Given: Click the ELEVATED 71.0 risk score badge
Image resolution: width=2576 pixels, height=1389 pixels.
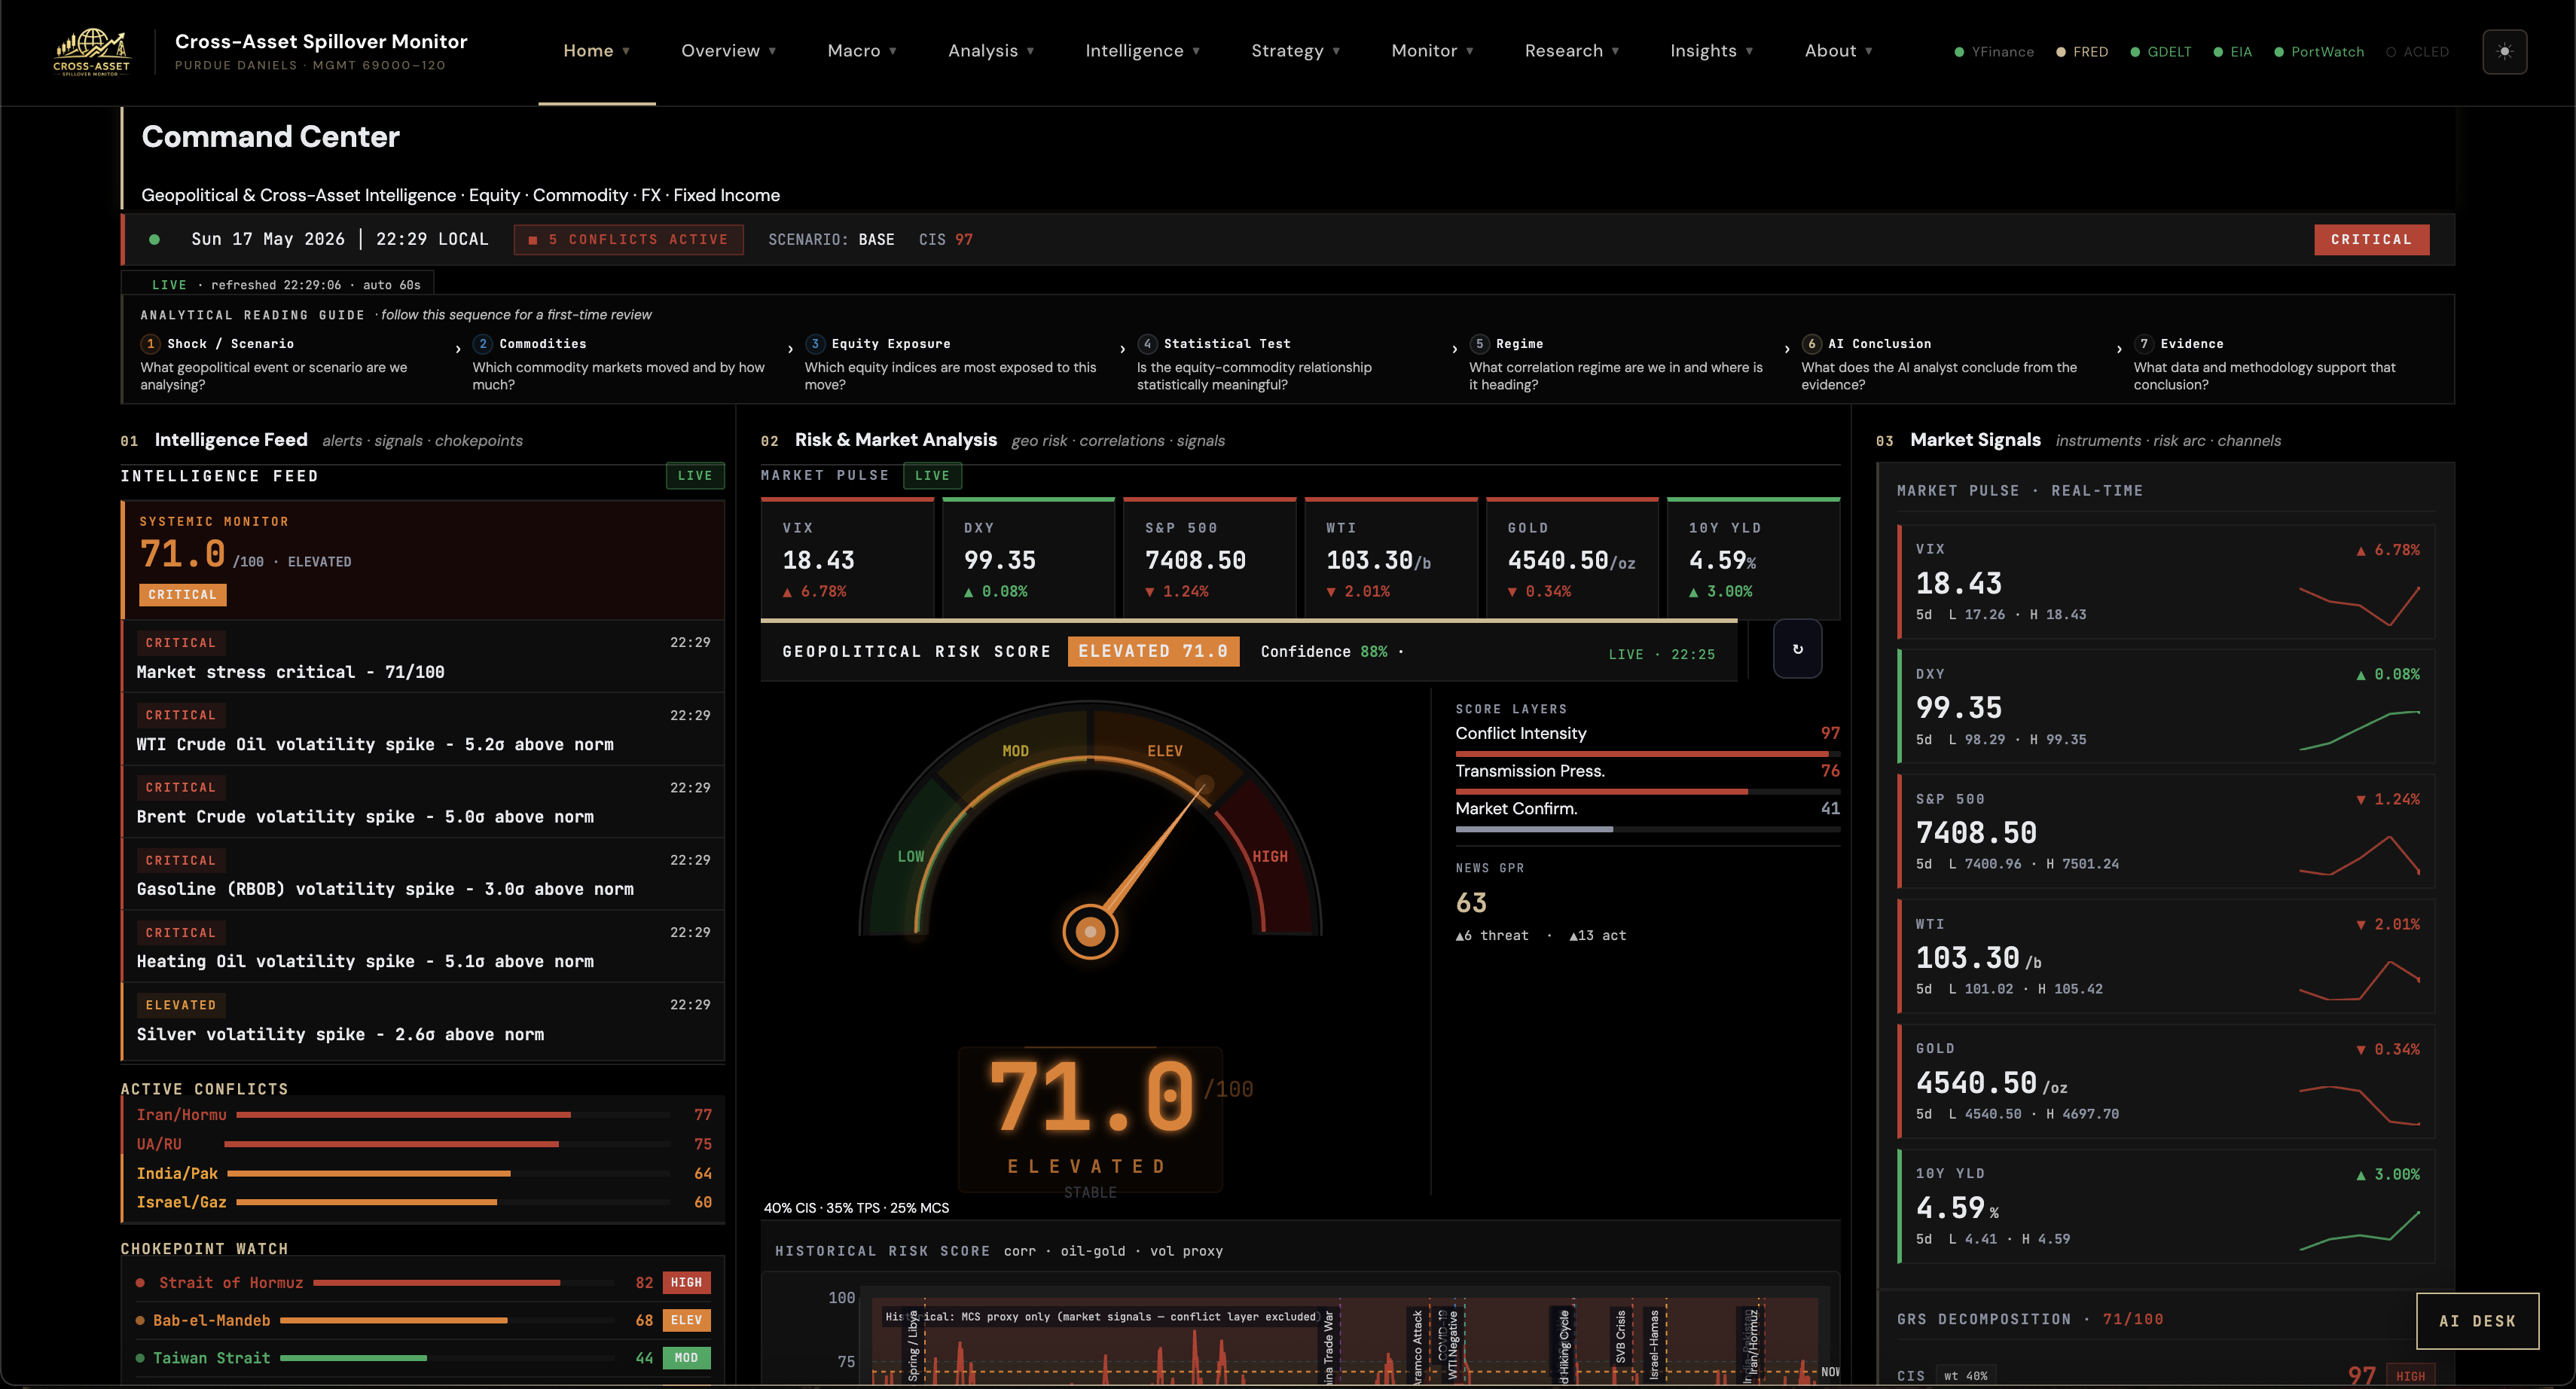Looking at the screenshot, I should (1153, 651).
